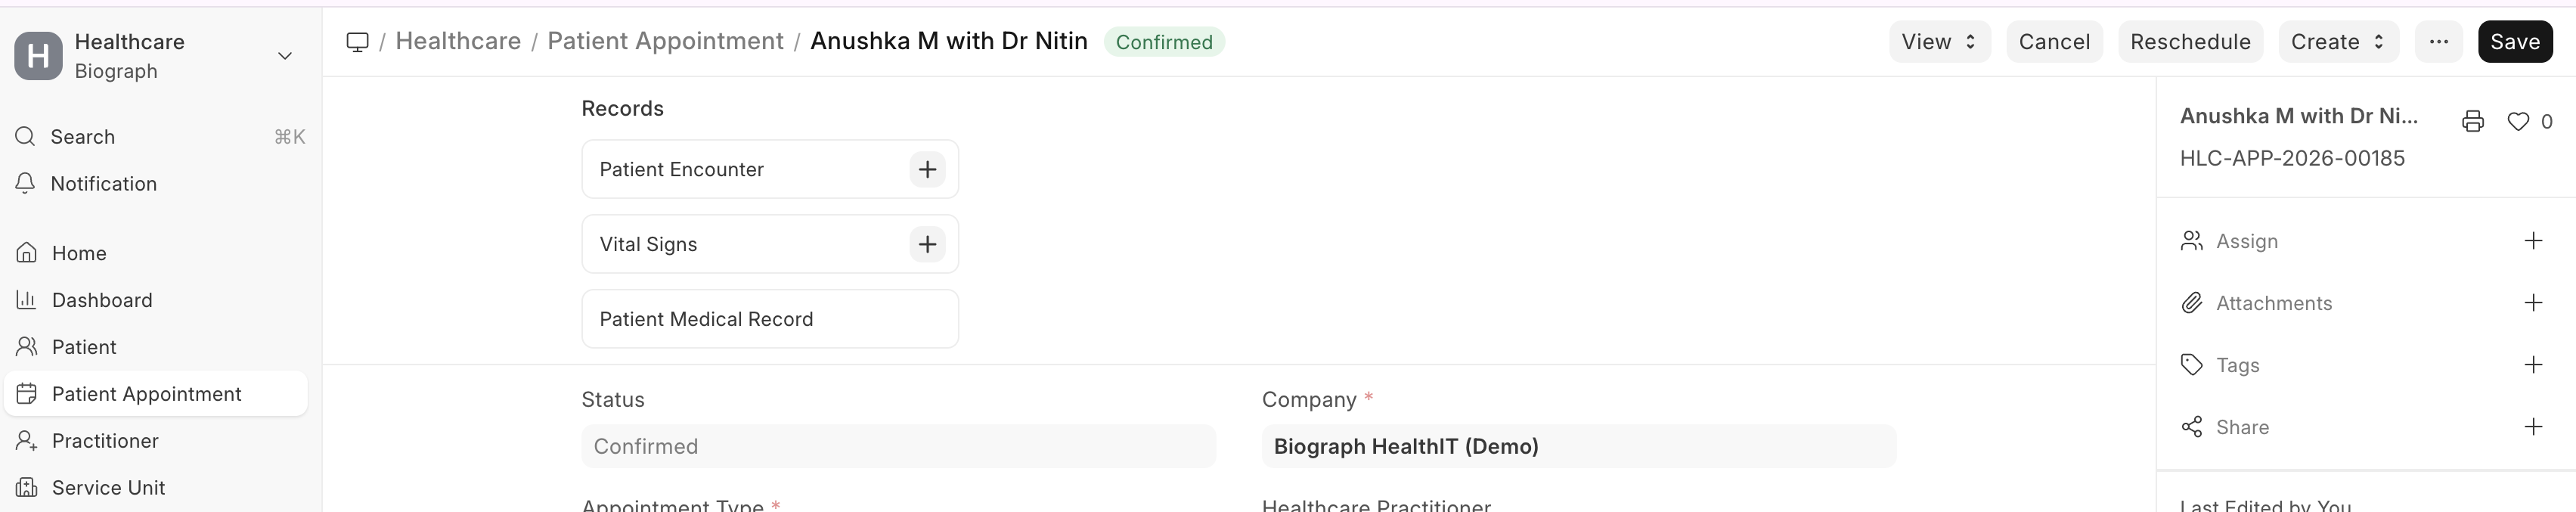Viewport: 2576px width, 512px height.
Task: Click the desktop icon in the breadcrumb
Action: (x=357, y=42)
